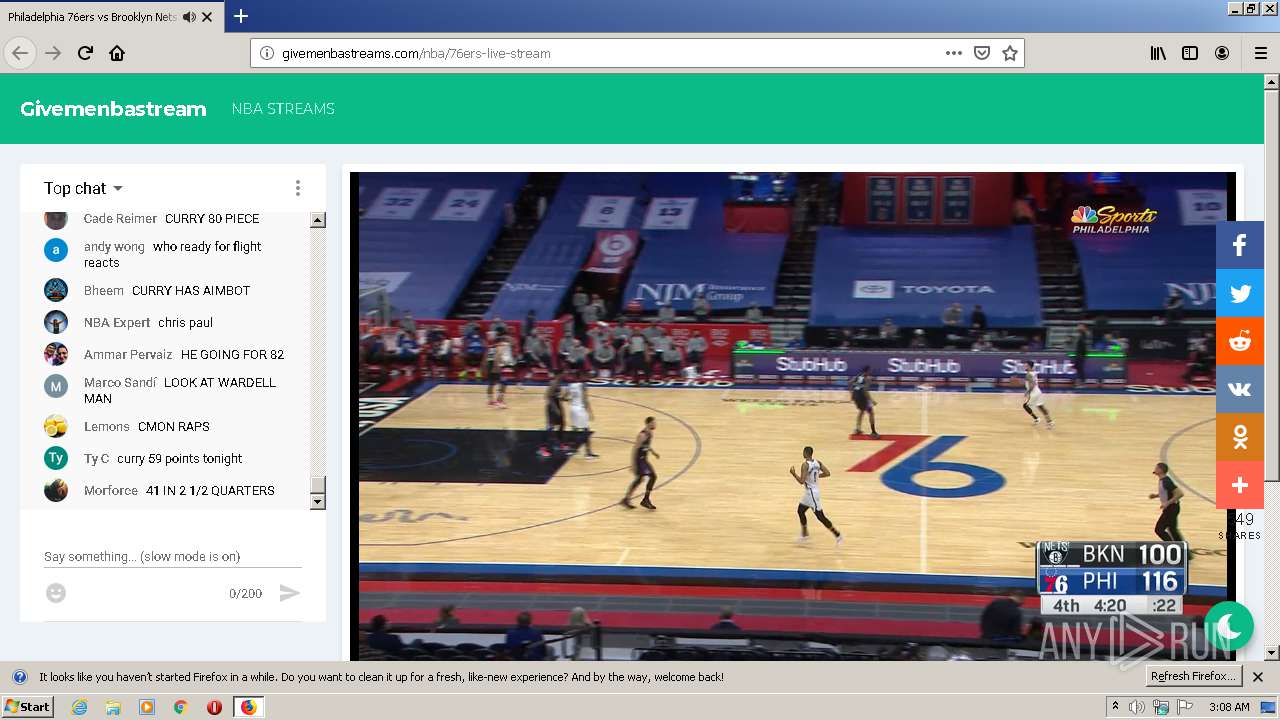This screenshot has width=1280, height=720.
Task: Launch Chrome from taskbar
Action: pos(180,707)
